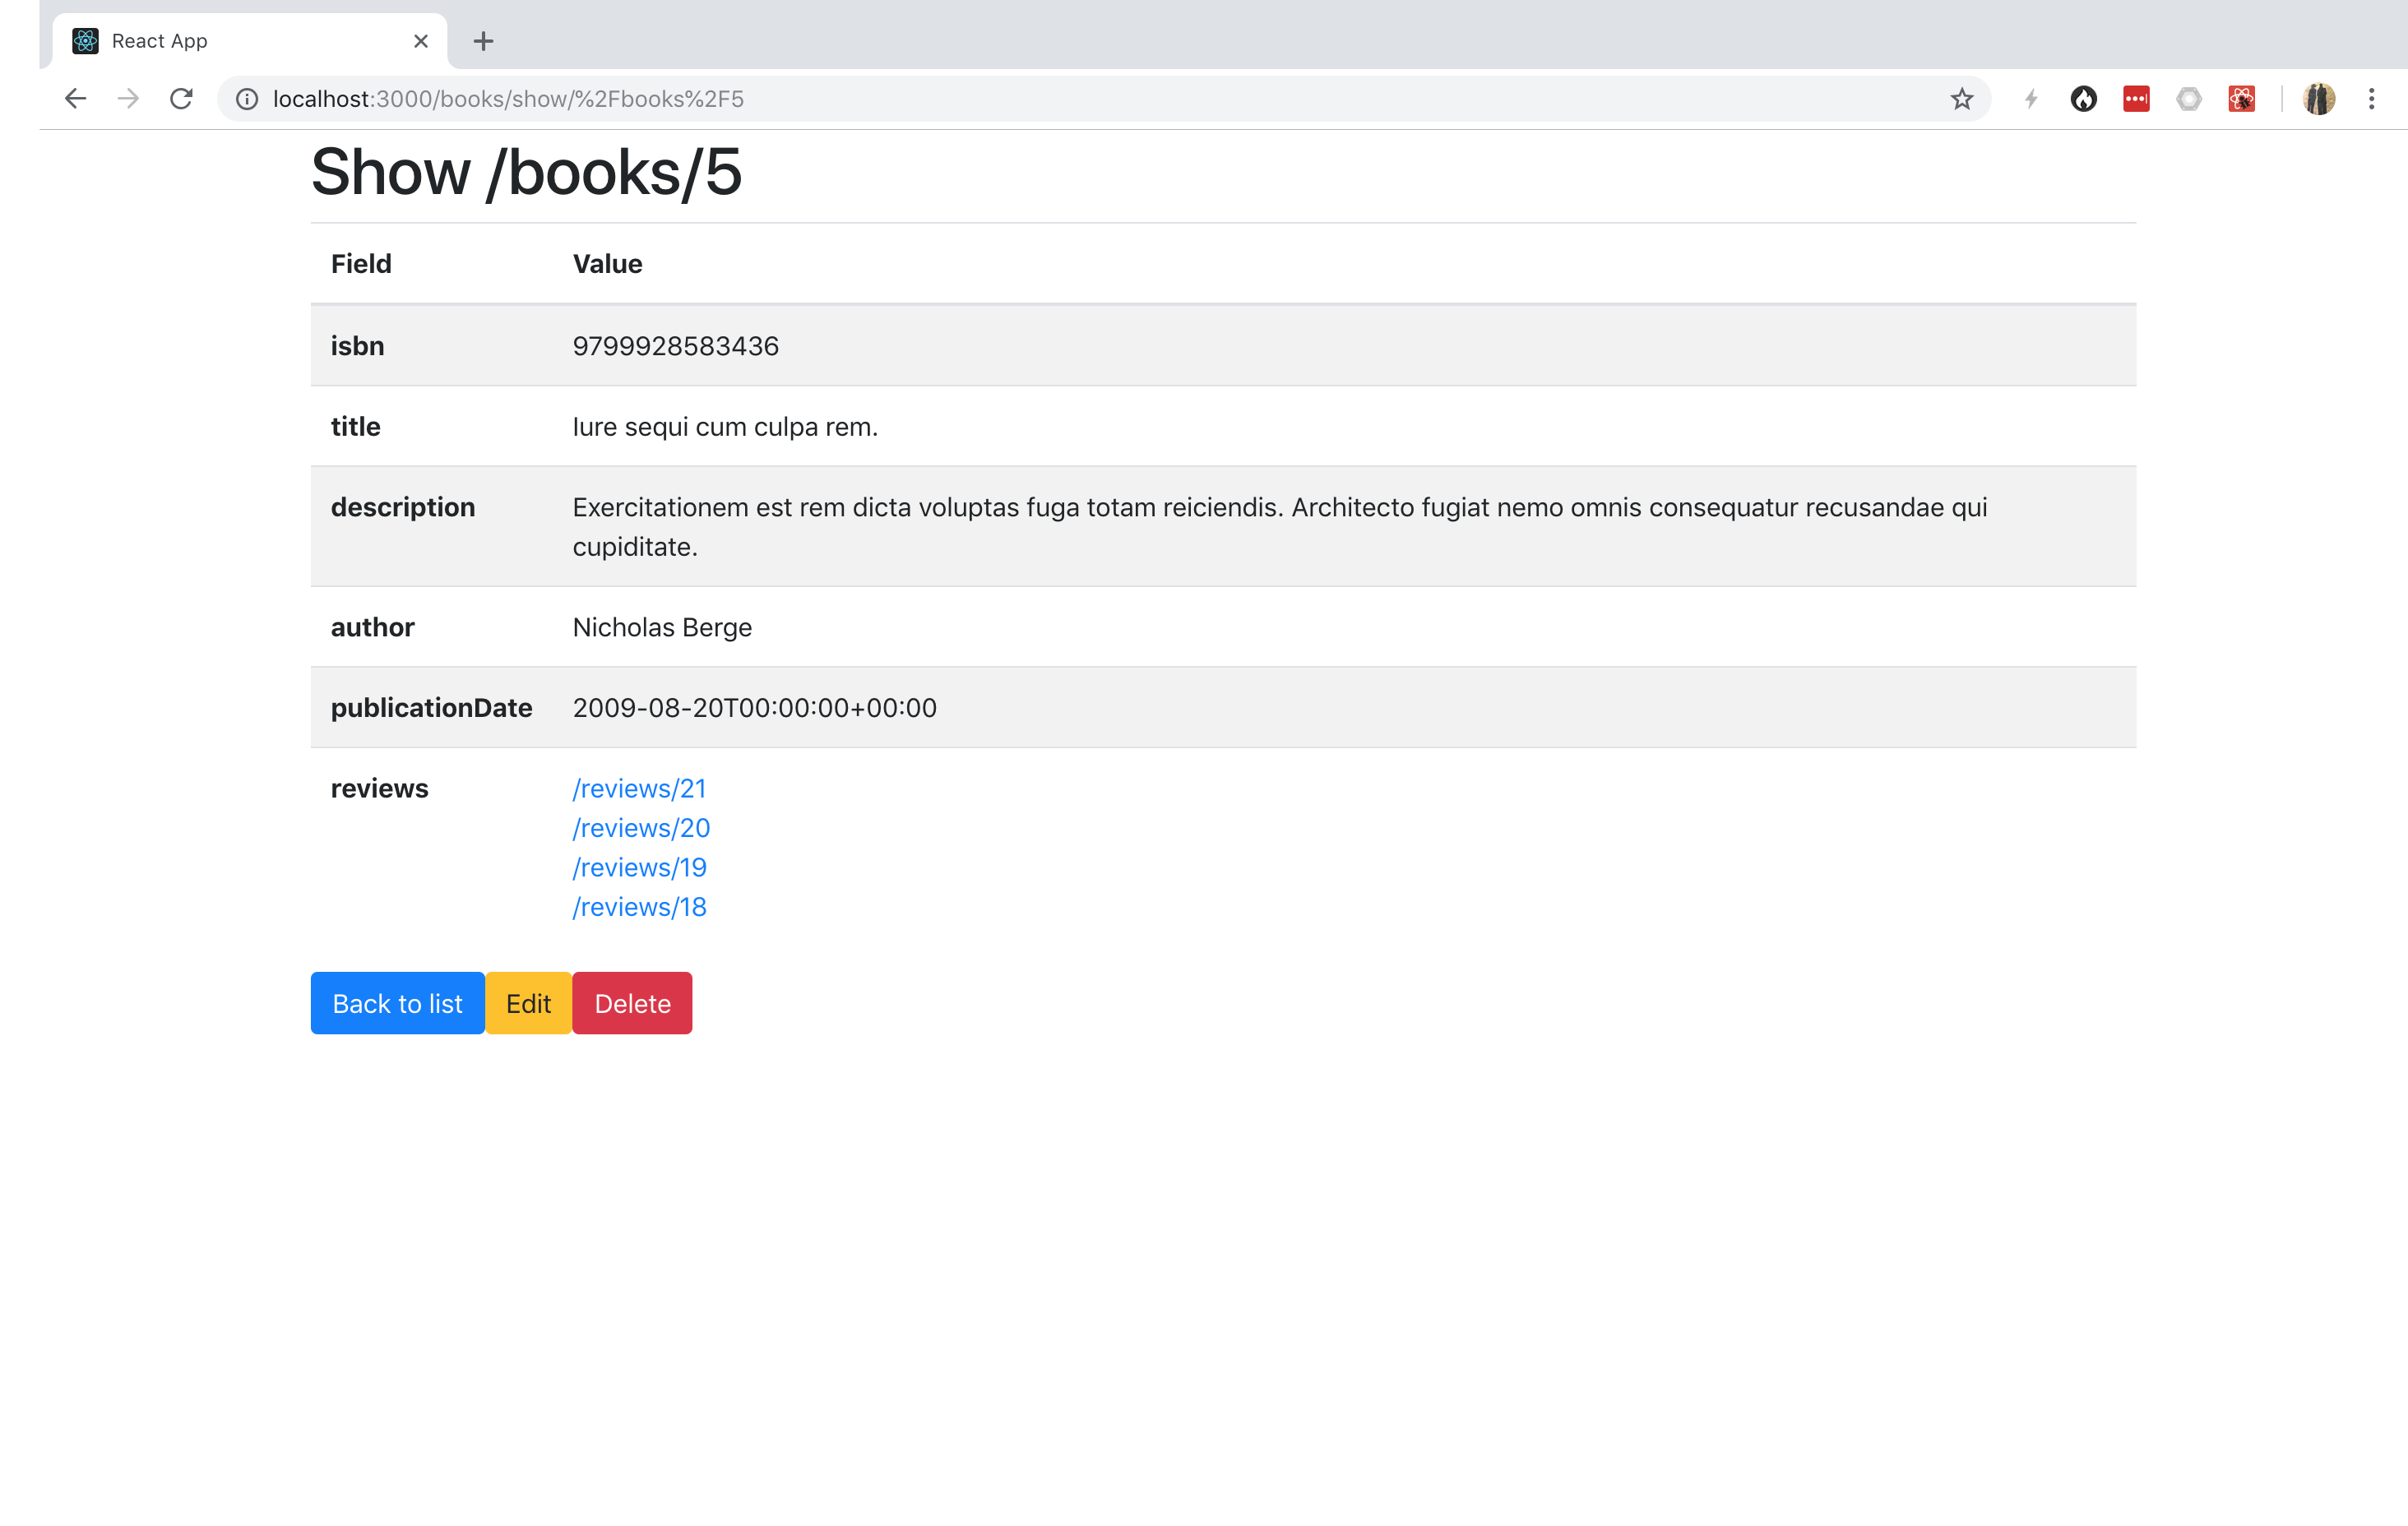The height and width of the screenshot is (1526, 2408).
Task: Click the browser forward arrow
Action: [128, 98]
